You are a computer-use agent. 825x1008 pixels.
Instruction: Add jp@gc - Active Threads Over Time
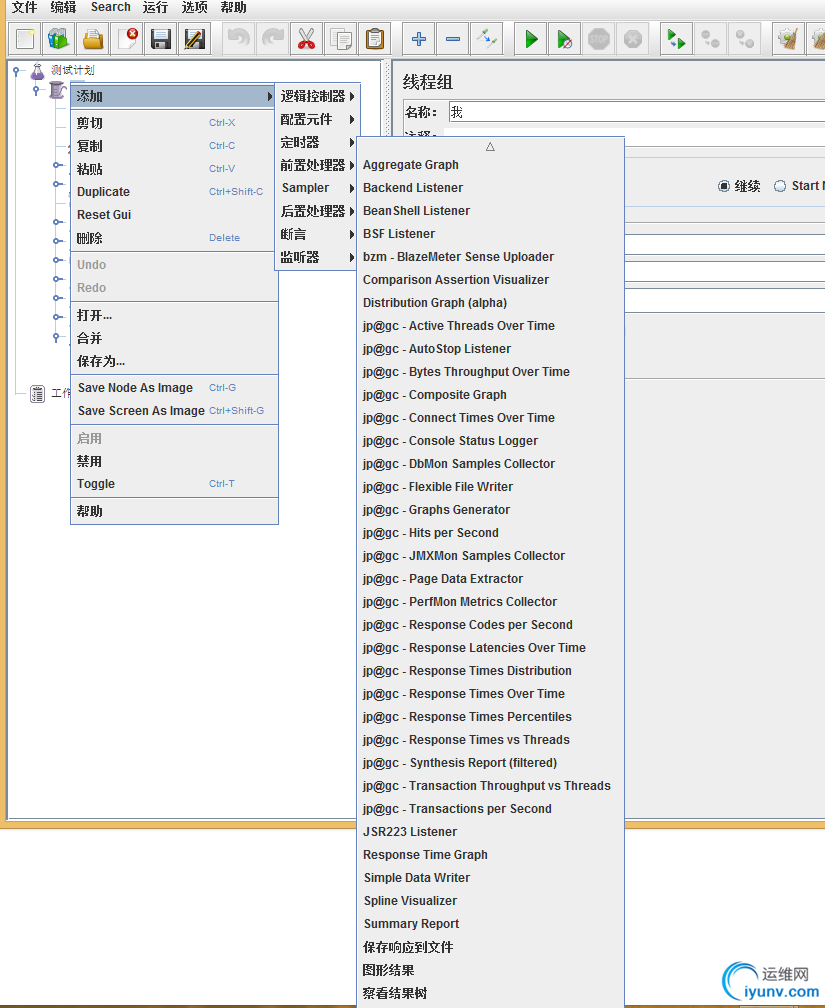pyautogui.click(x=490, y=326)
